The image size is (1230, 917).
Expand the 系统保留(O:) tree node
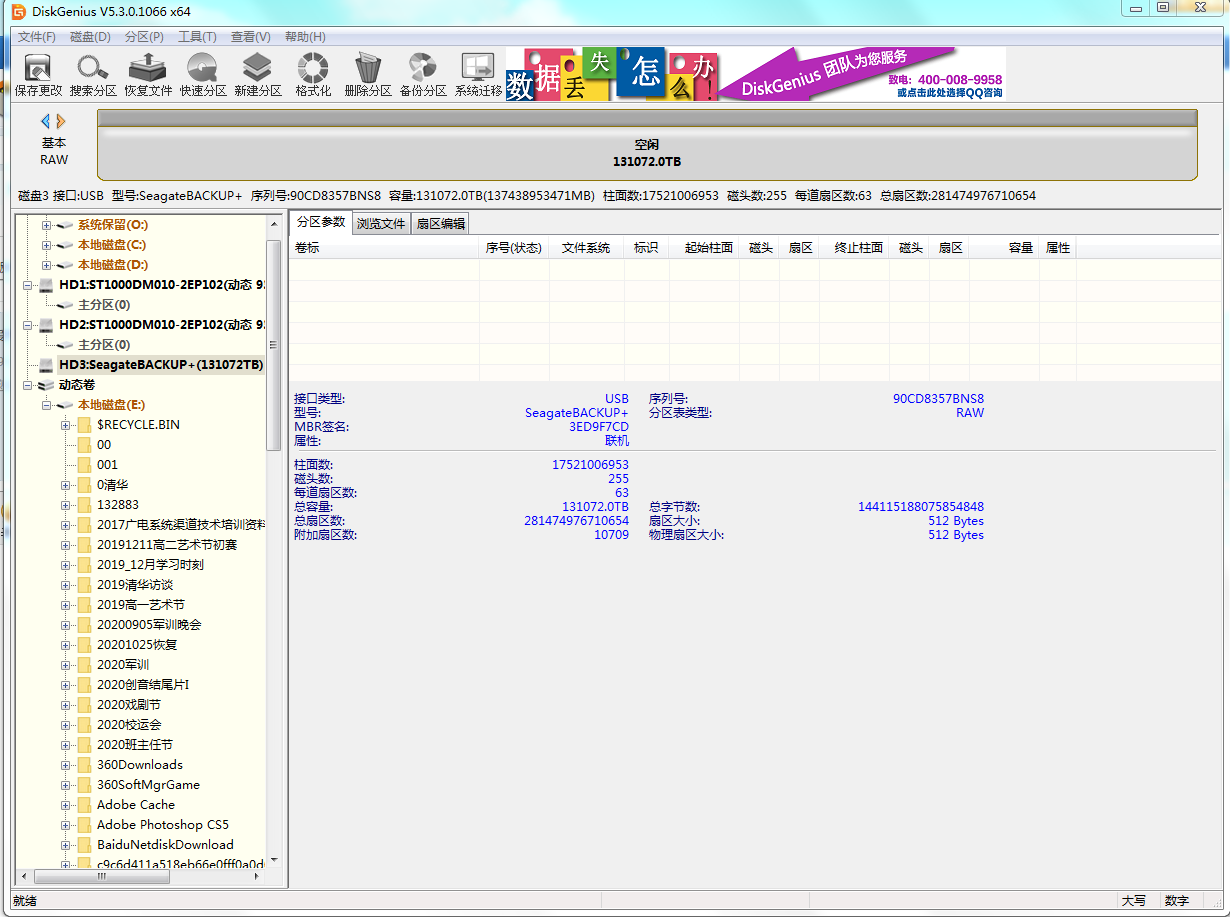[46, 225]
